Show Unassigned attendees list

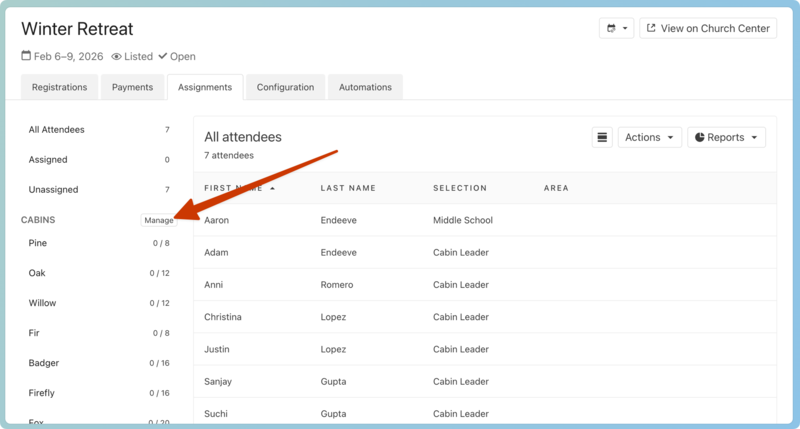pos(53,189)
